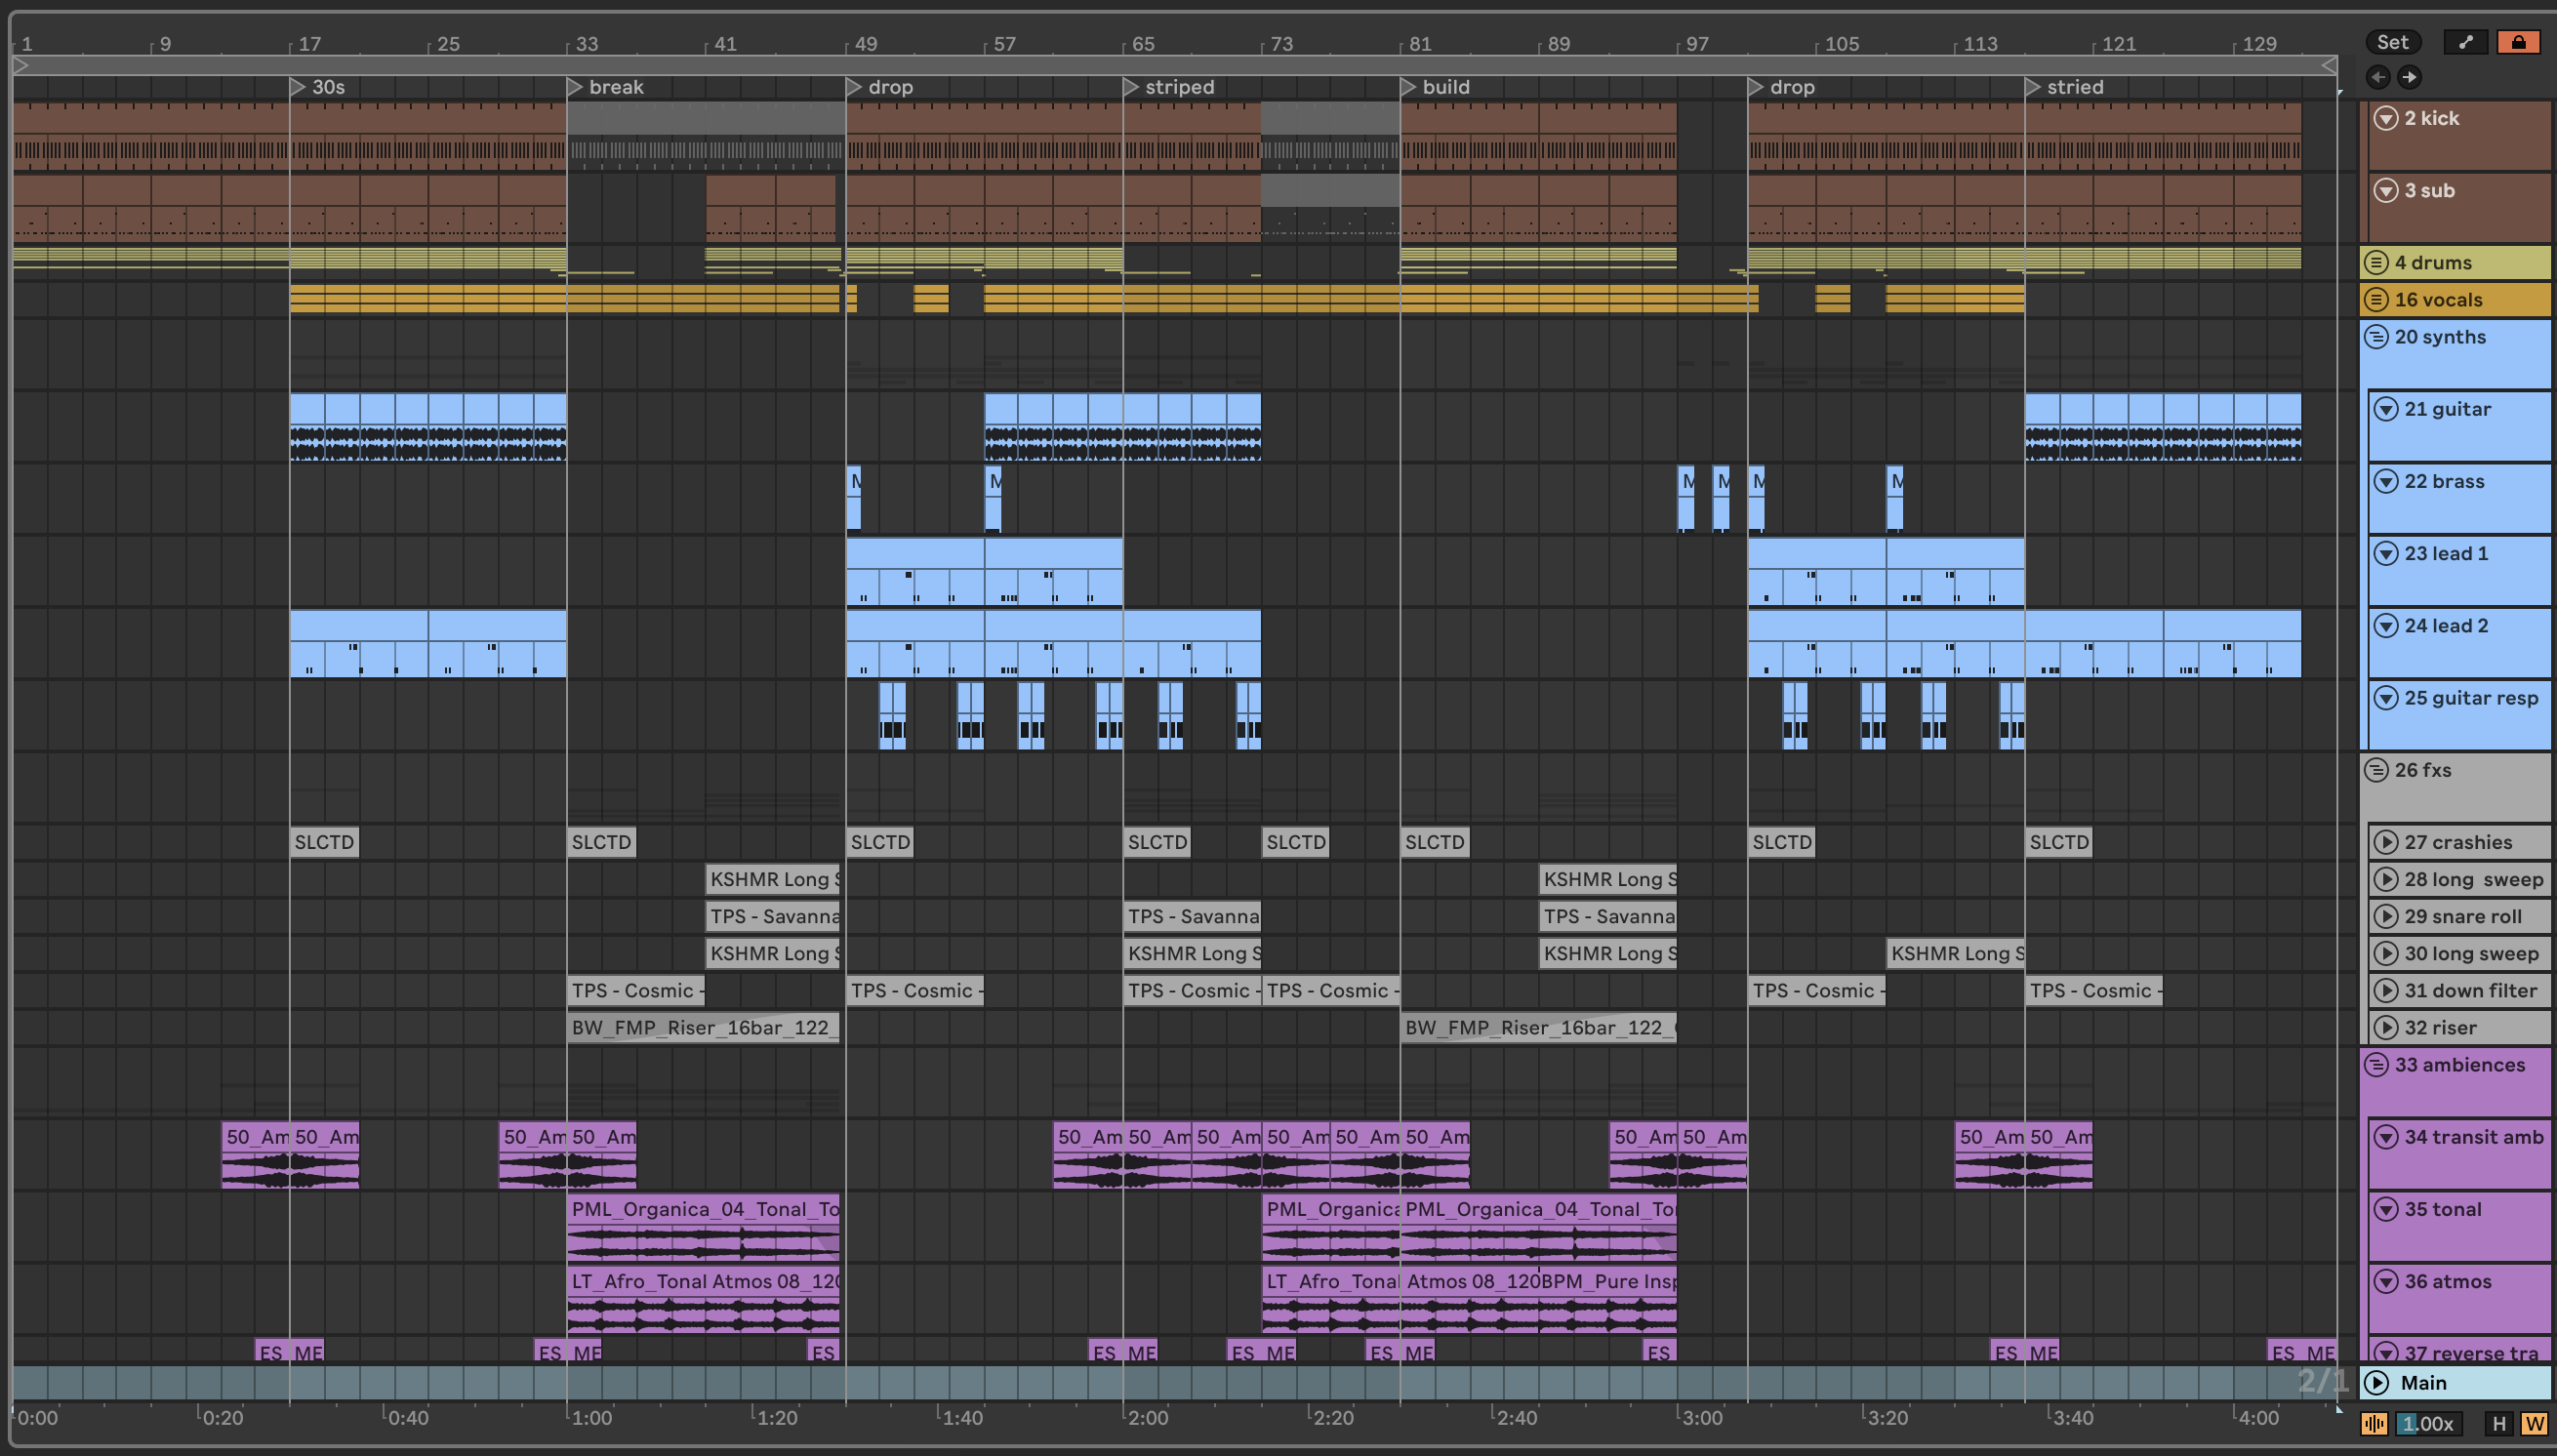Image resolution: width=2557 pixels, height=1456 pixels.
Task: Fold the 33 ambiences group
Action: tap(2376, 1065)
